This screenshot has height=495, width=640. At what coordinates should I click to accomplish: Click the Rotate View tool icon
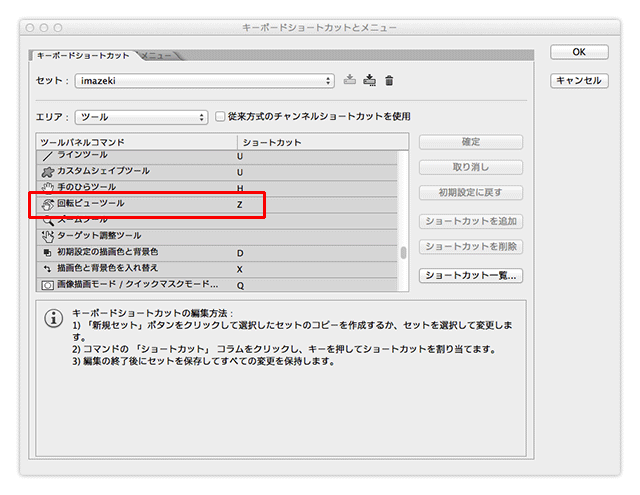48,204
